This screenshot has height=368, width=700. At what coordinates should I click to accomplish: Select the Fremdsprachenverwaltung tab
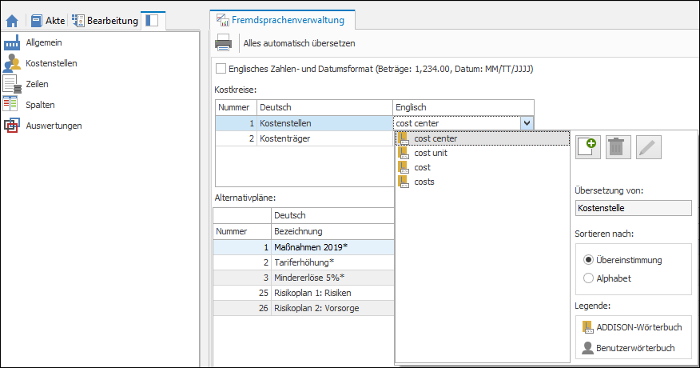[x=282, y=20]
